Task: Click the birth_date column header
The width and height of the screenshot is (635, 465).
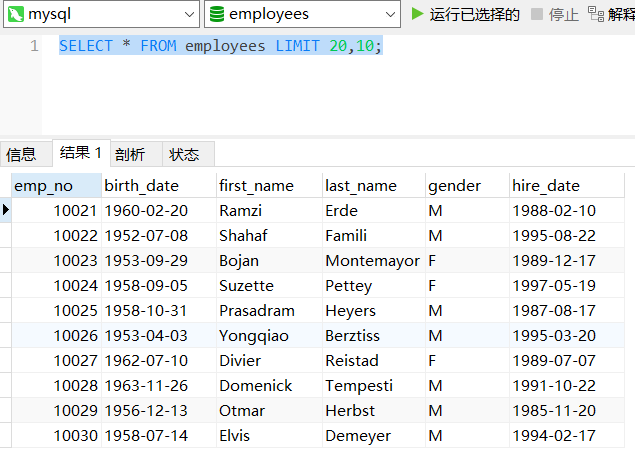Action: tap(159, 186)
